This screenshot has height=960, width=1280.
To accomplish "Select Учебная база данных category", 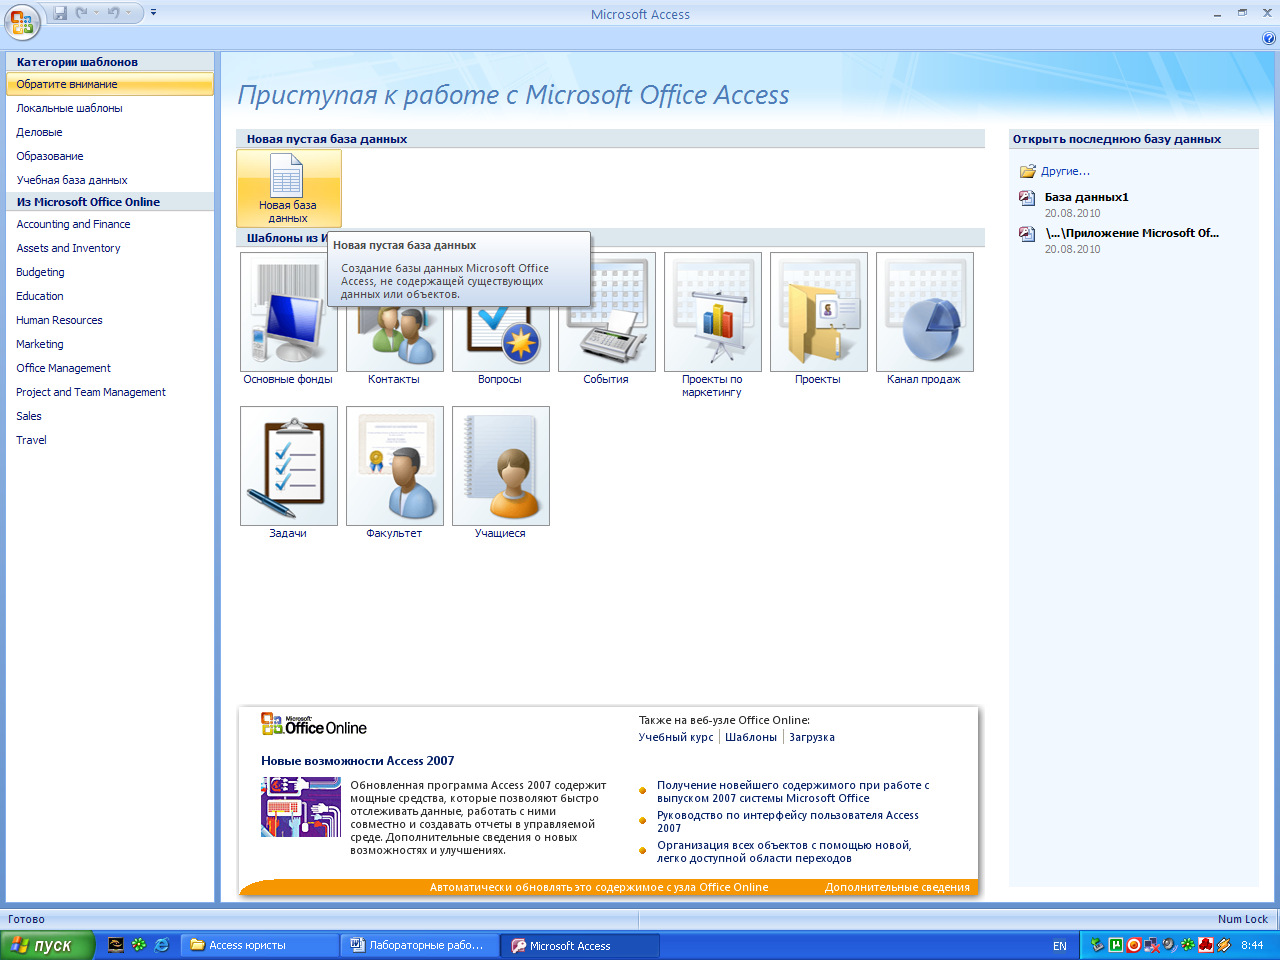I will [110, 180].
